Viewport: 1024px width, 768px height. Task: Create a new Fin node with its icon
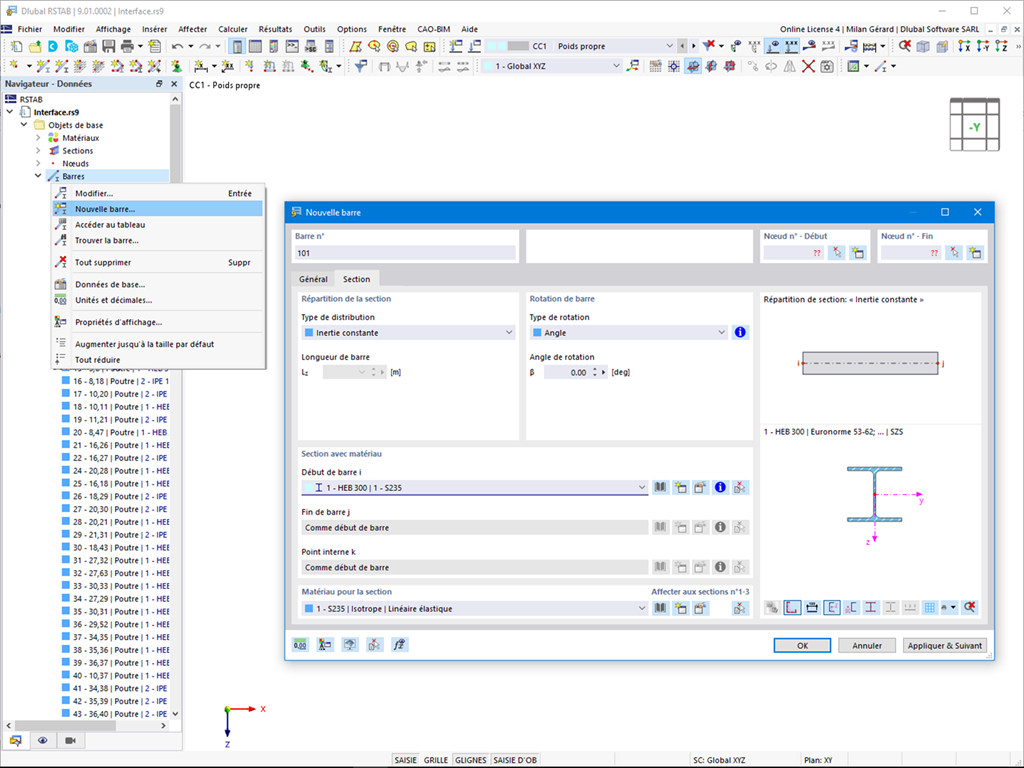tap(975, 253)
